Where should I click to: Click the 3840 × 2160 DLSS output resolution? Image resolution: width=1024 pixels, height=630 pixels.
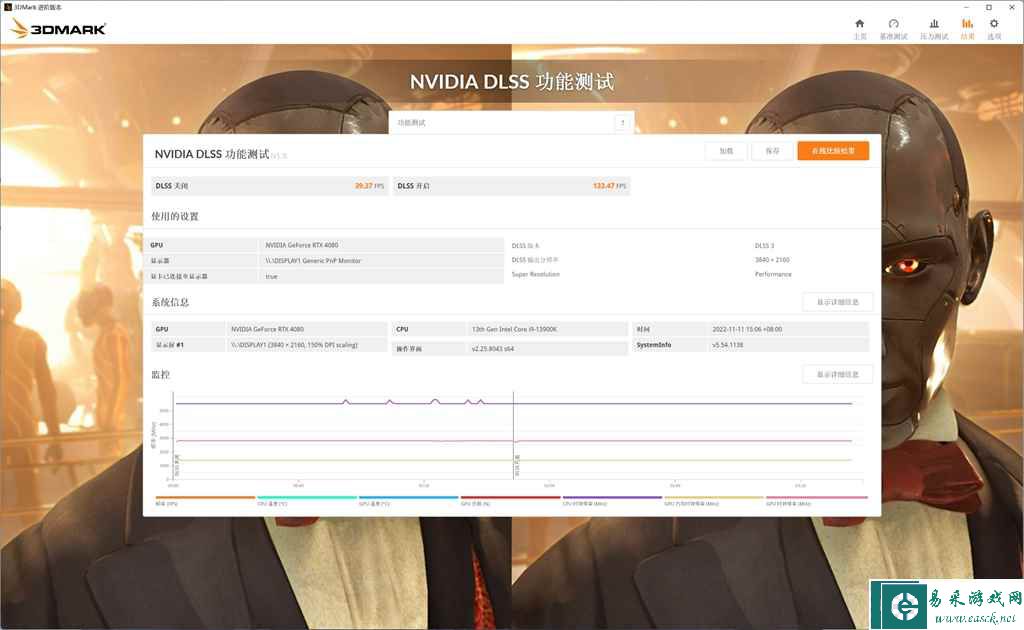[x=773, y=260]
